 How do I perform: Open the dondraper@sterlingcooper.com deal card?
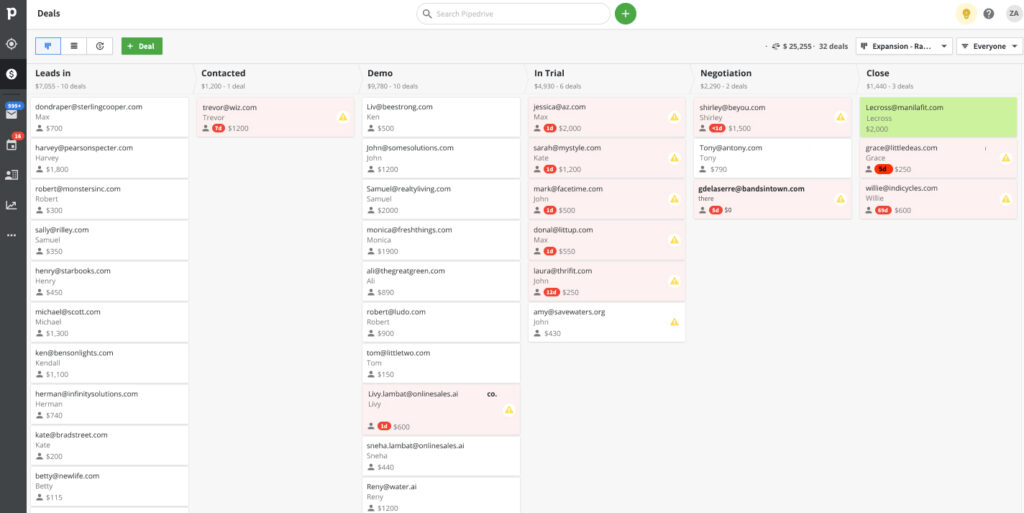pos(110,117)
